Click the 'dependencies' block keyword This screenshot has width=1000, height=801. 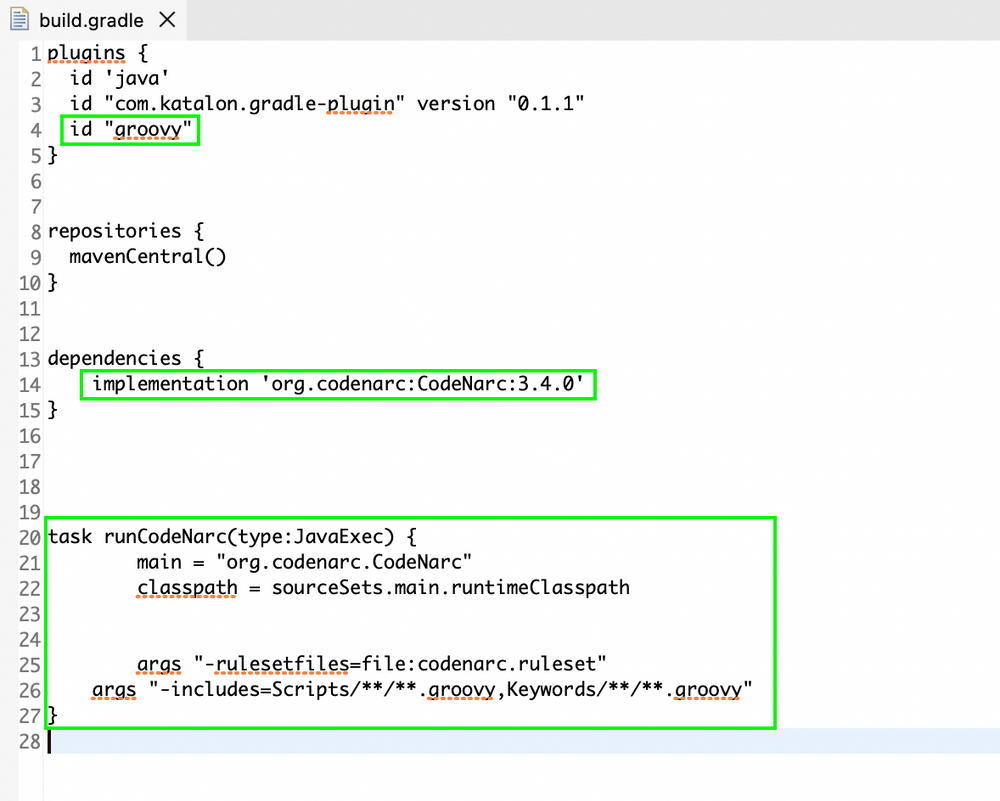[x=114, y=358]
